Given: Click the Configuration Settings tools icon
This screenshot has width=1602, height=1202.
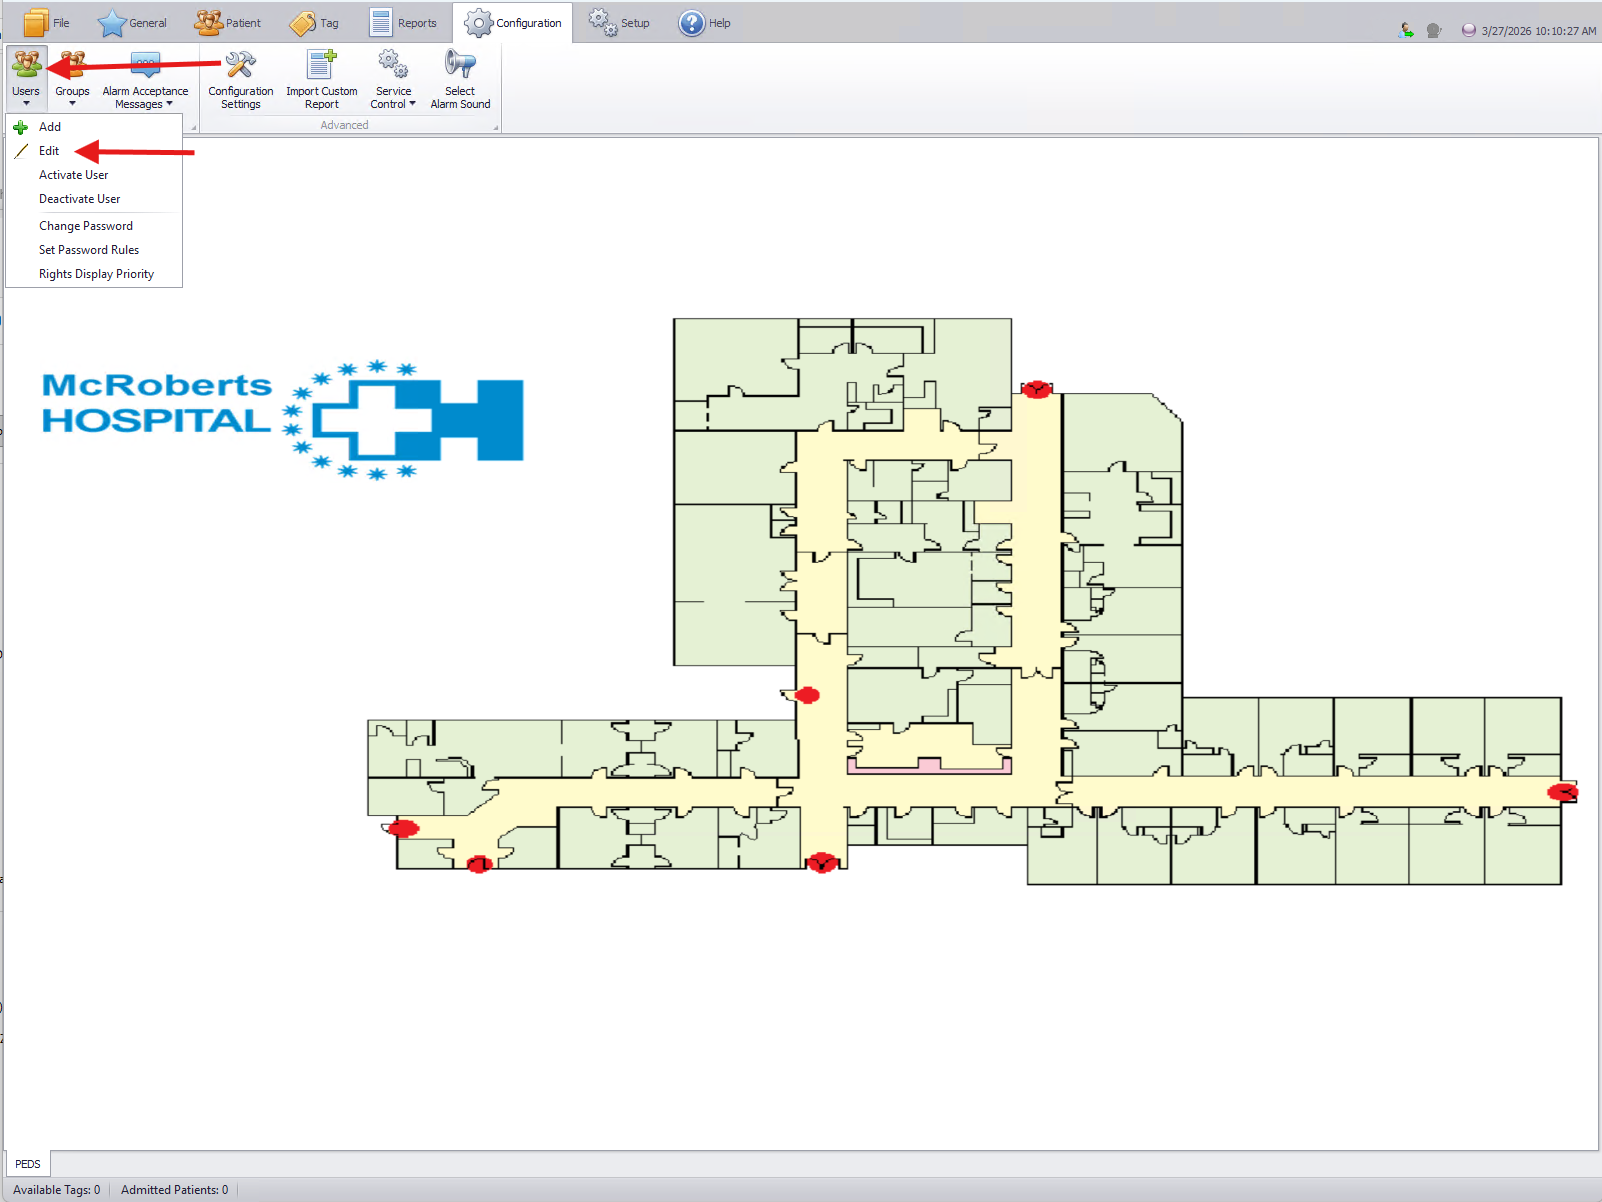Looking at the screenshot, I should pos(240,66).
